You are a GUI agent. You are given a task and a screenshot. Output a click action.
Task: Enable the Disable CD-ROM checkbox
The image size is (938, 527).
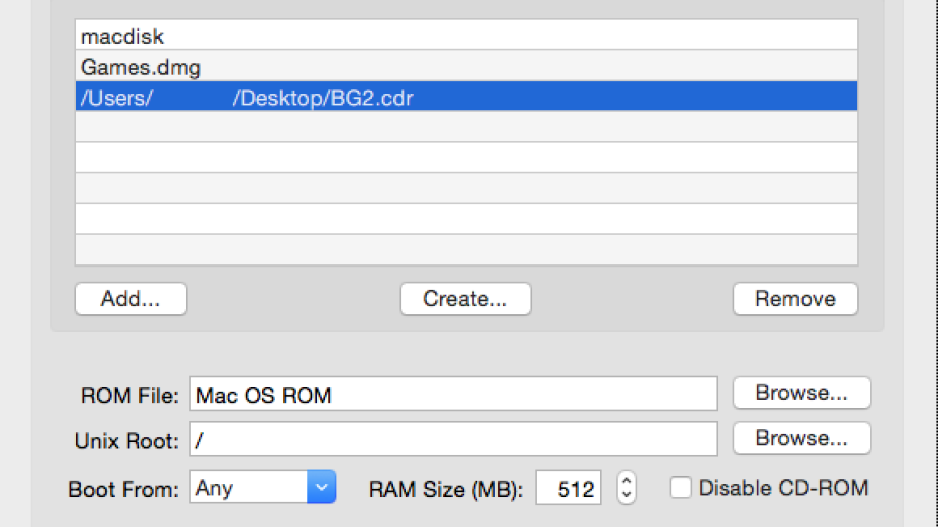point(681,488)
